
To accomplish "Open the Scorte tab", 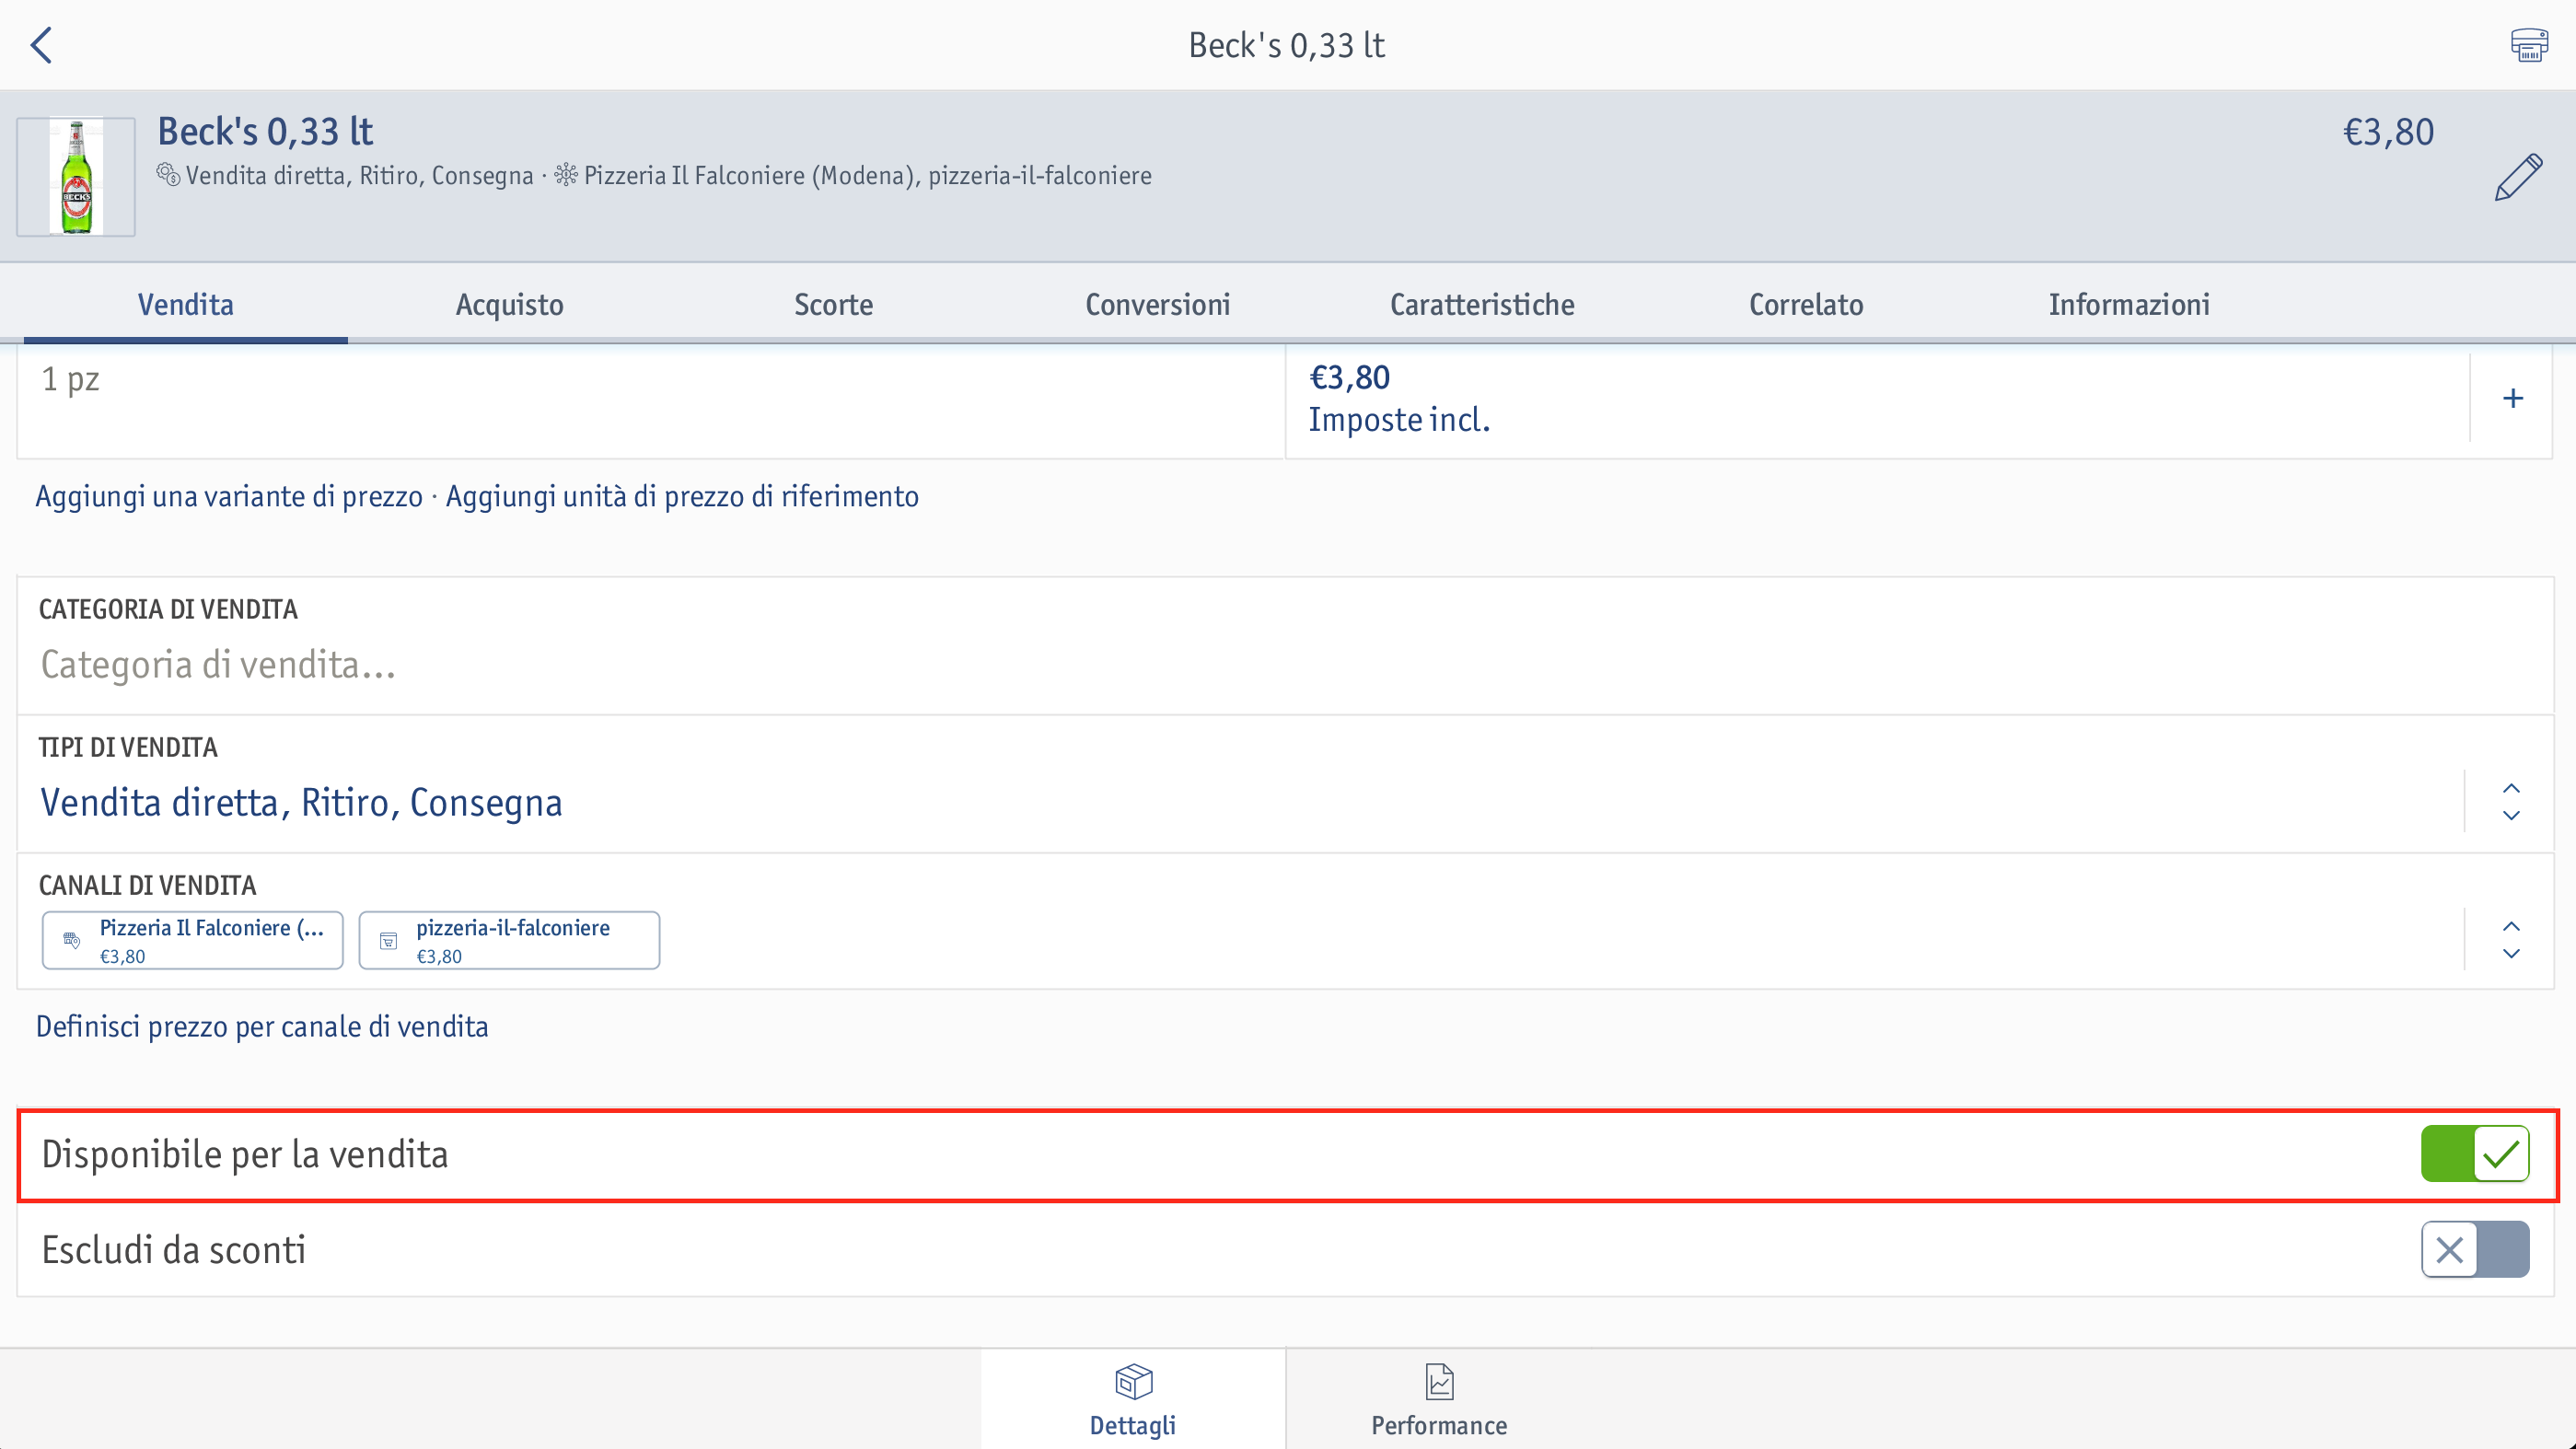I will [834, 304].
